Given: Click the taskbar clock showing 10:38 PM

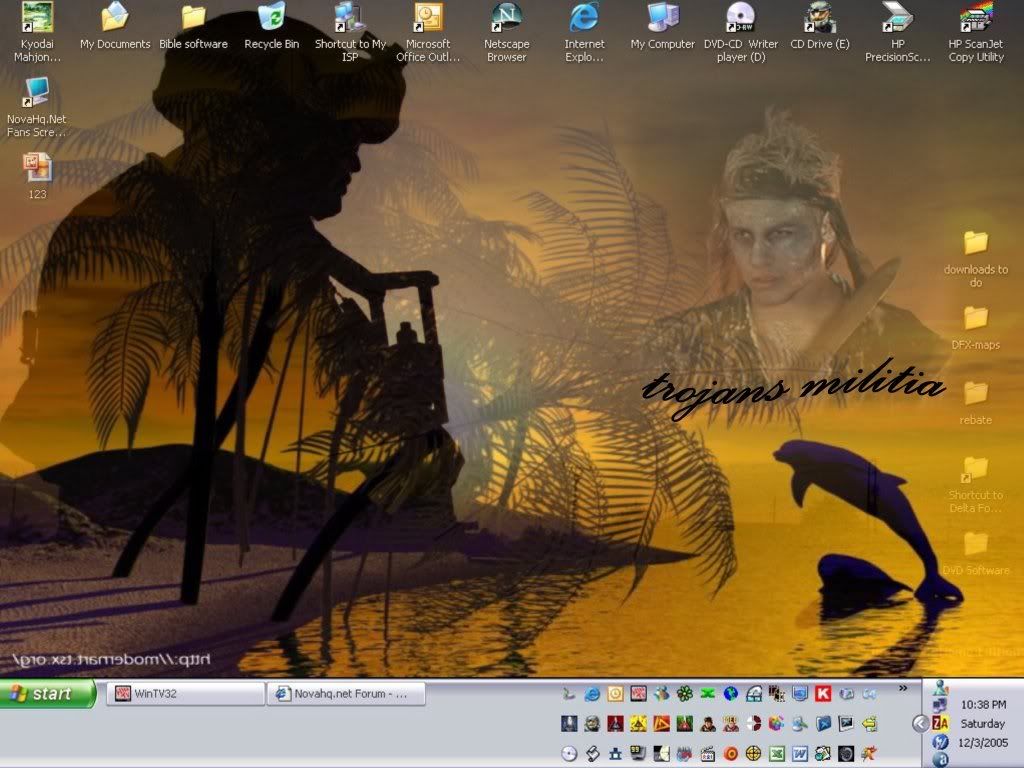Looking at the screenshot, I should coord(982,705).
